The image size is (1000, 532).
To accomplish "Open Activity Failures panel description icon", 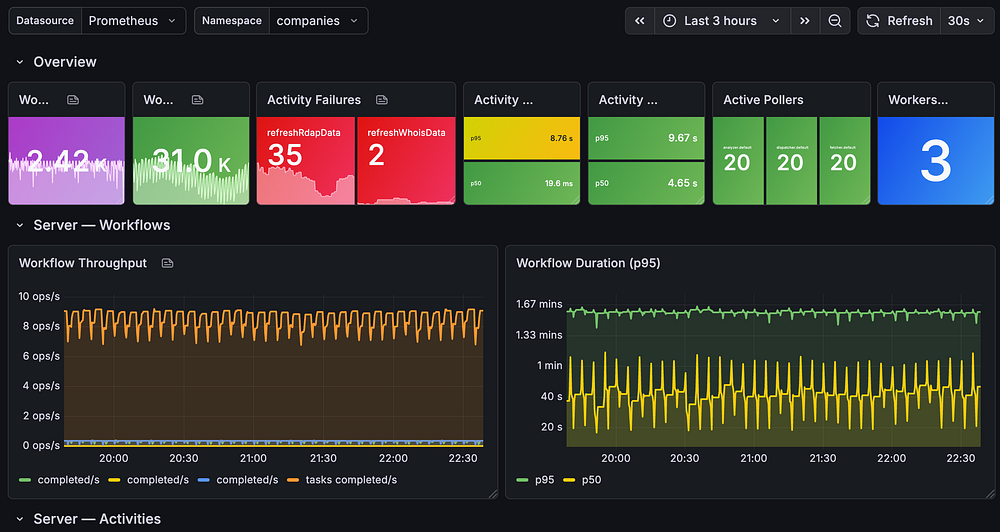I will (x=382, y=100).
